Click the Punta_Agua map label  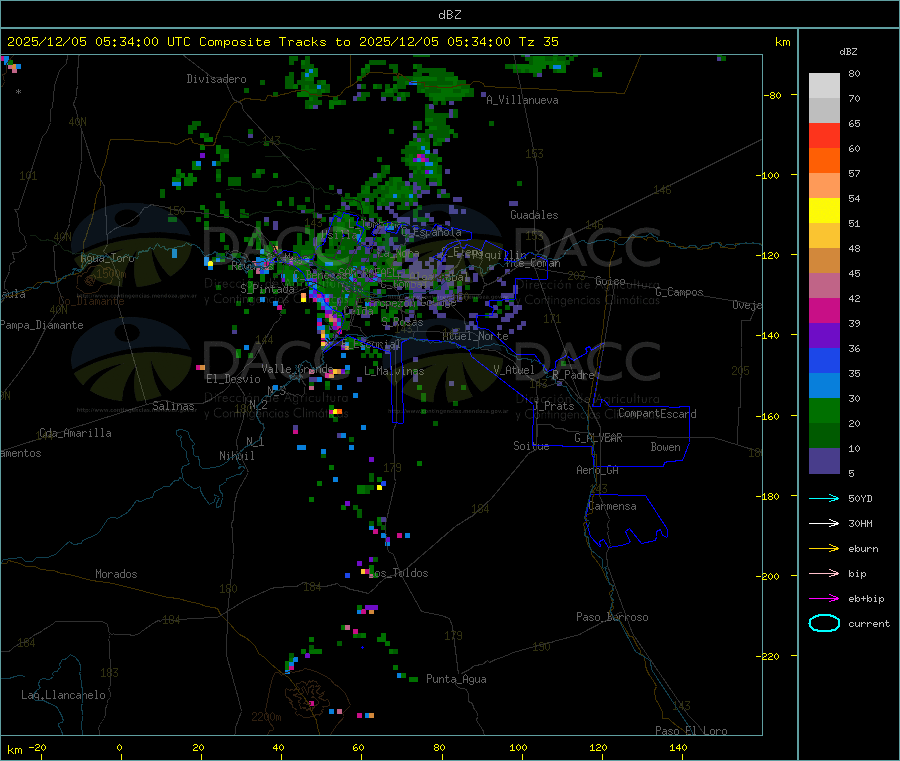[456, 679]
